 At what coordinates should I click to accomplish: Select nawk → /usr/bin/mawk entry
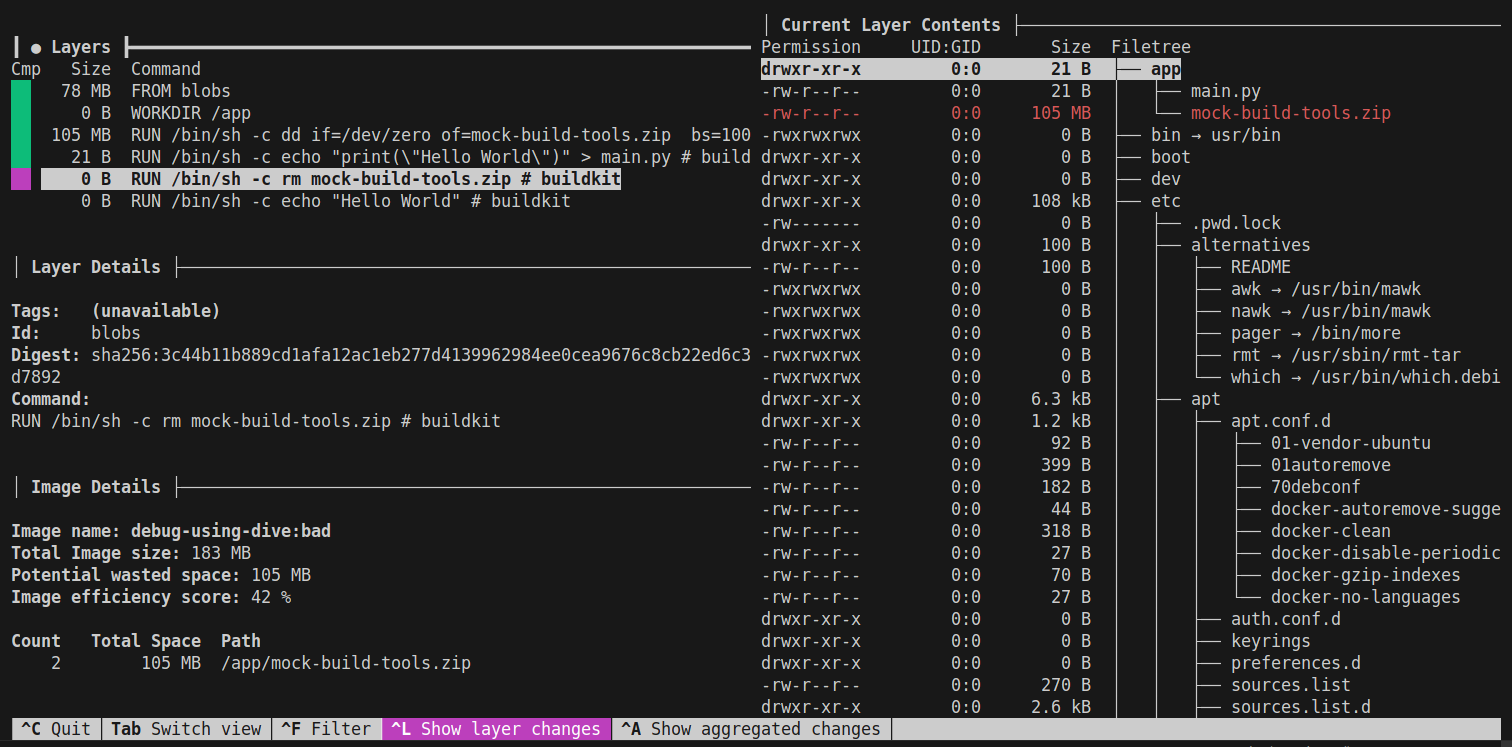point(1330,311)
